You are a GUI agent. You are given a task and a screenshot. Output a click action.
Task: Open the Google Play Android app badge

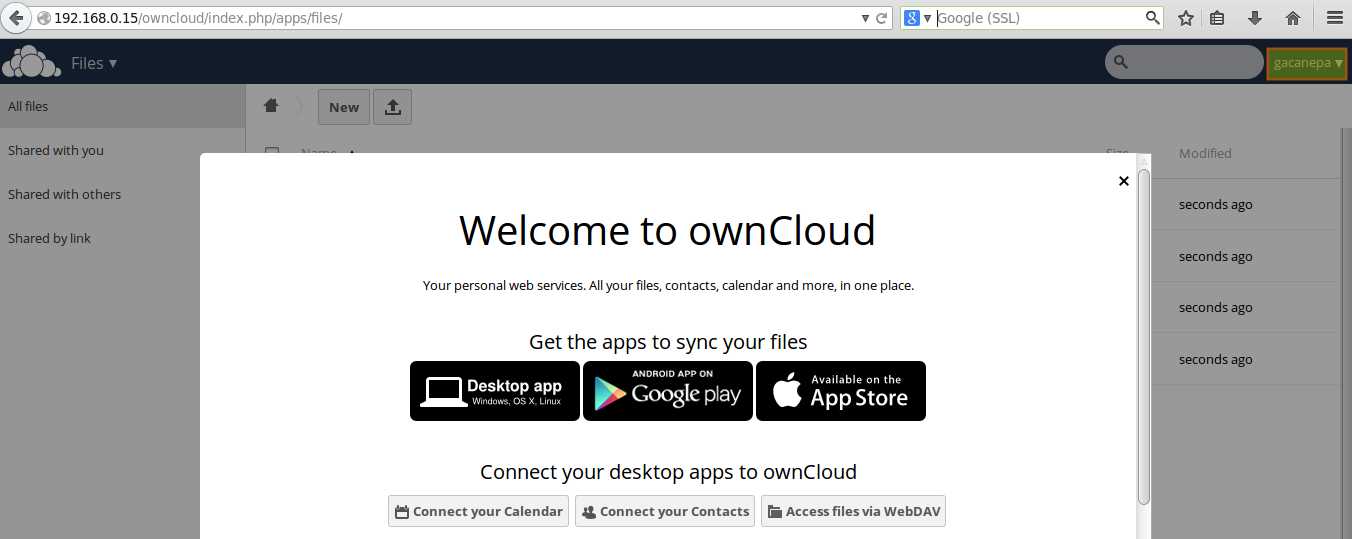tap(668, 391)
